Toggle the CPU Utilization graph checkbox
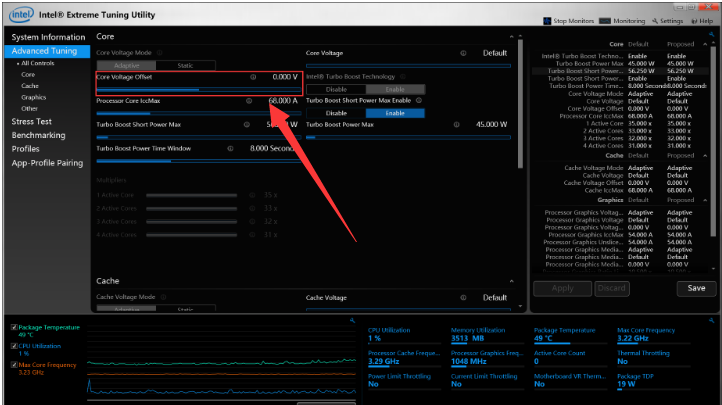722x405 pixels. (14, 346)
